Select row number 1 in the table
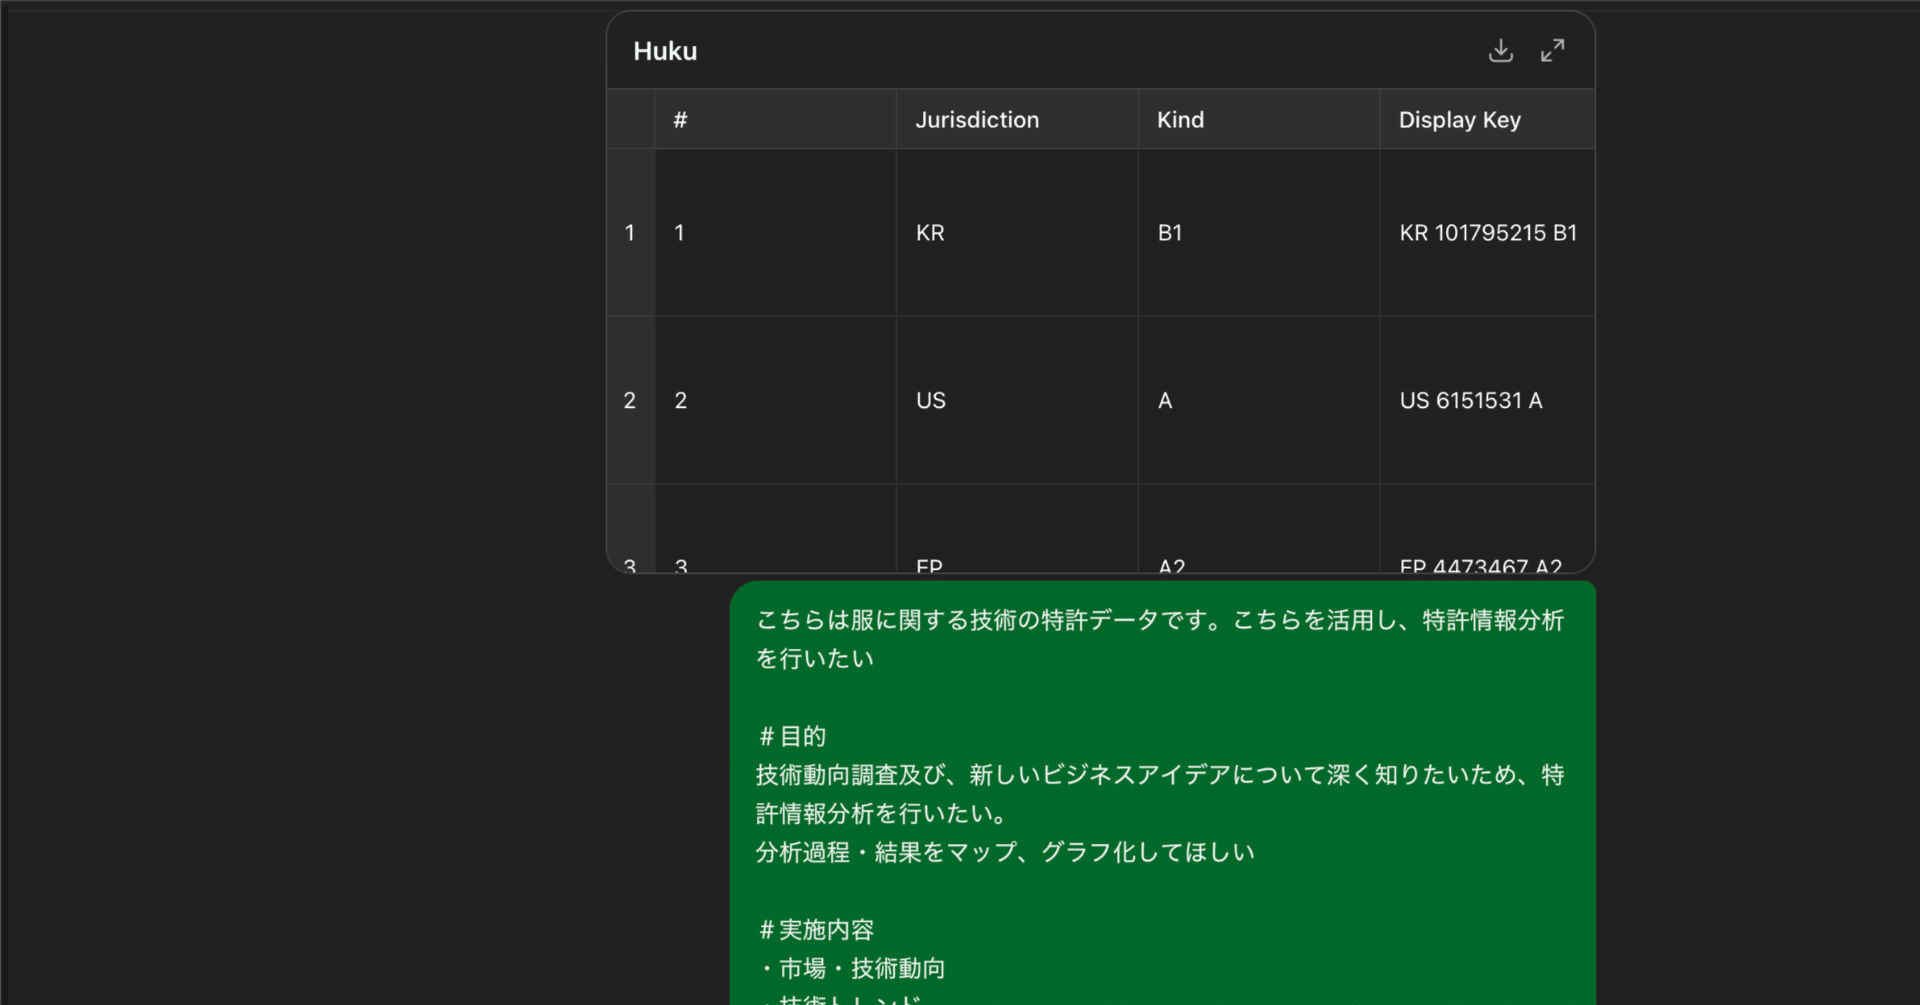The width and height of the screenshot is (1920, 1005). pyautogui.click(x=630, y=233)
